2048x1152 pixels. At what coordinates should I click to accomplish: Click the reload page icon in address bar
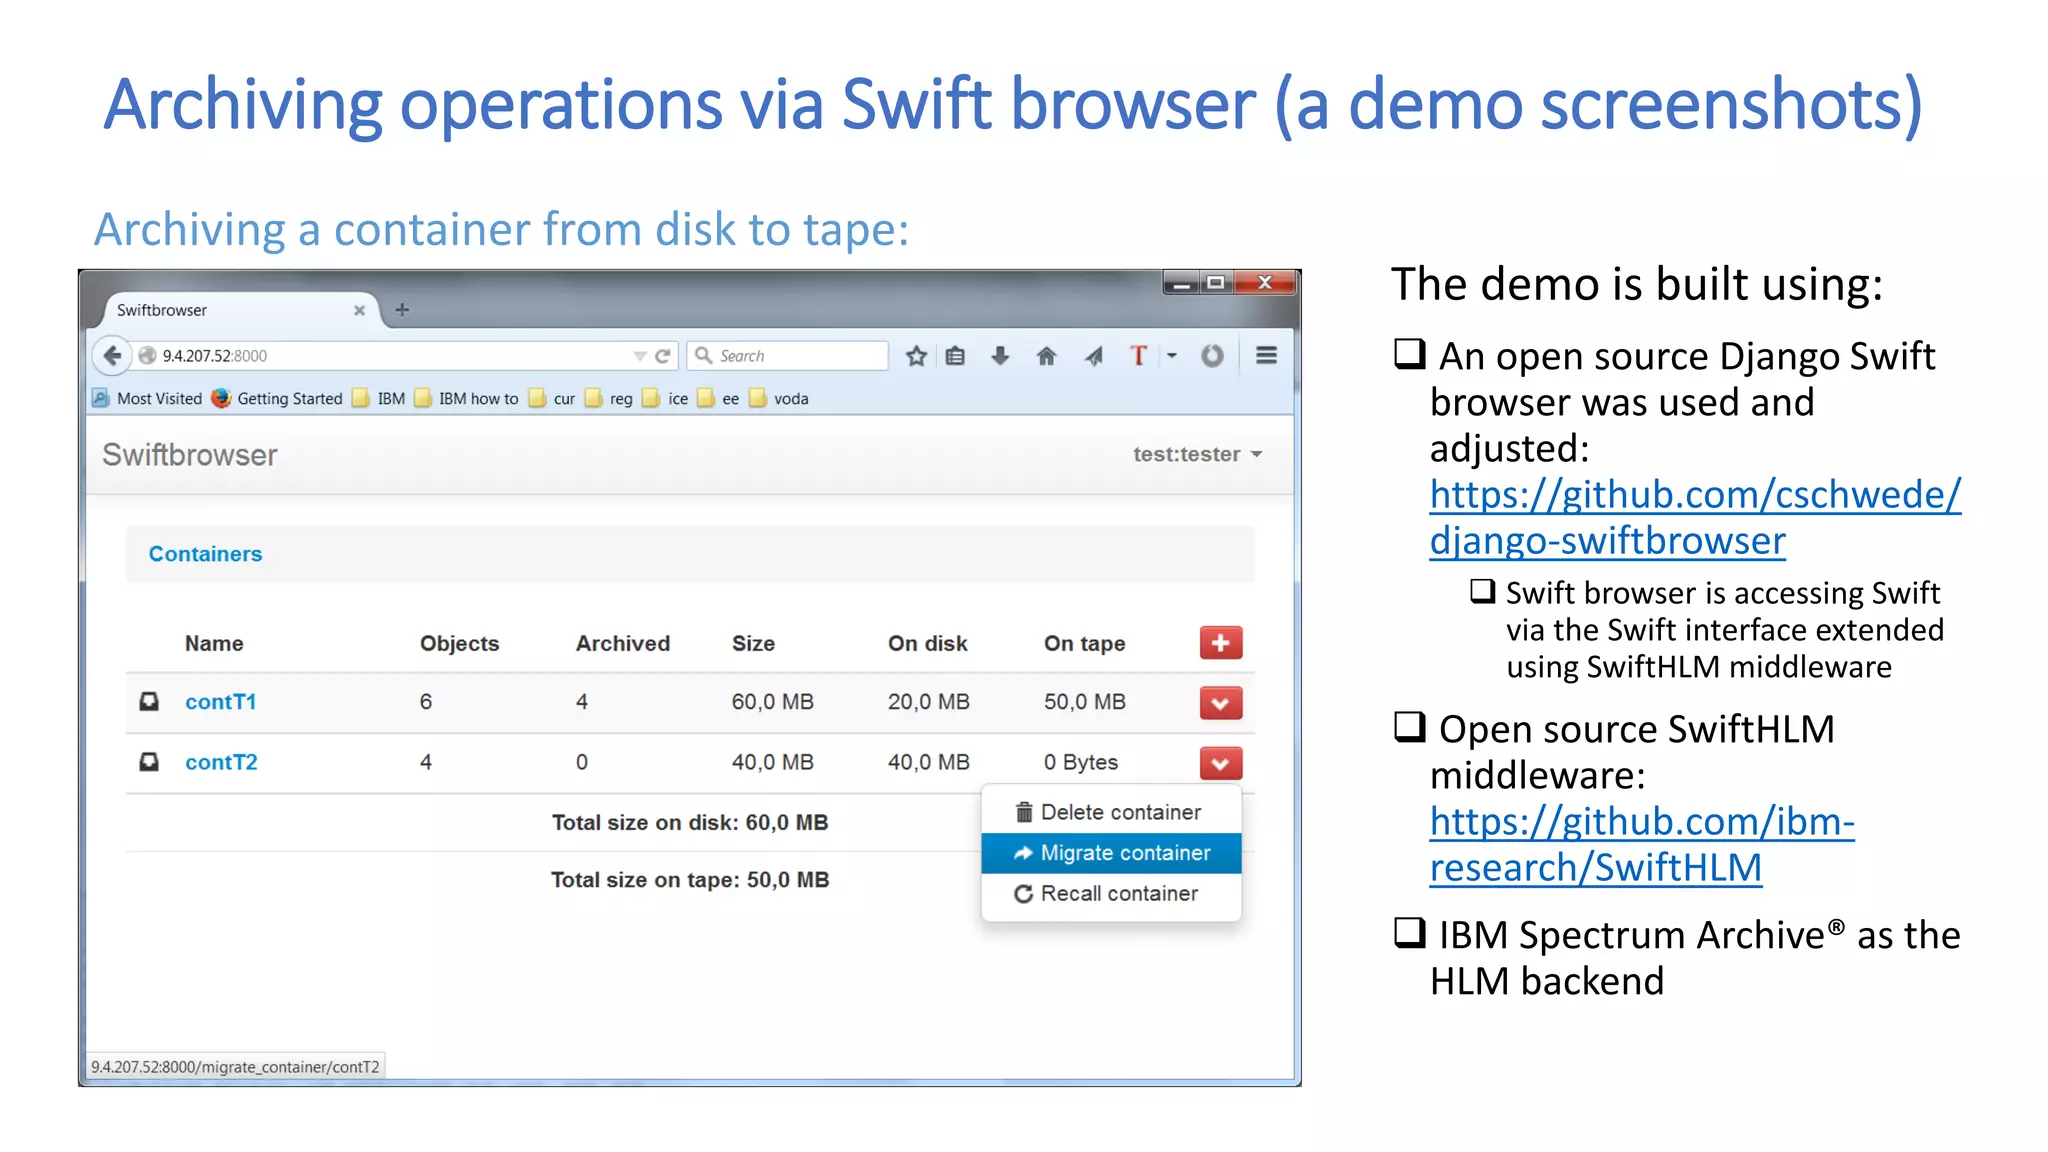click(662, 356)
